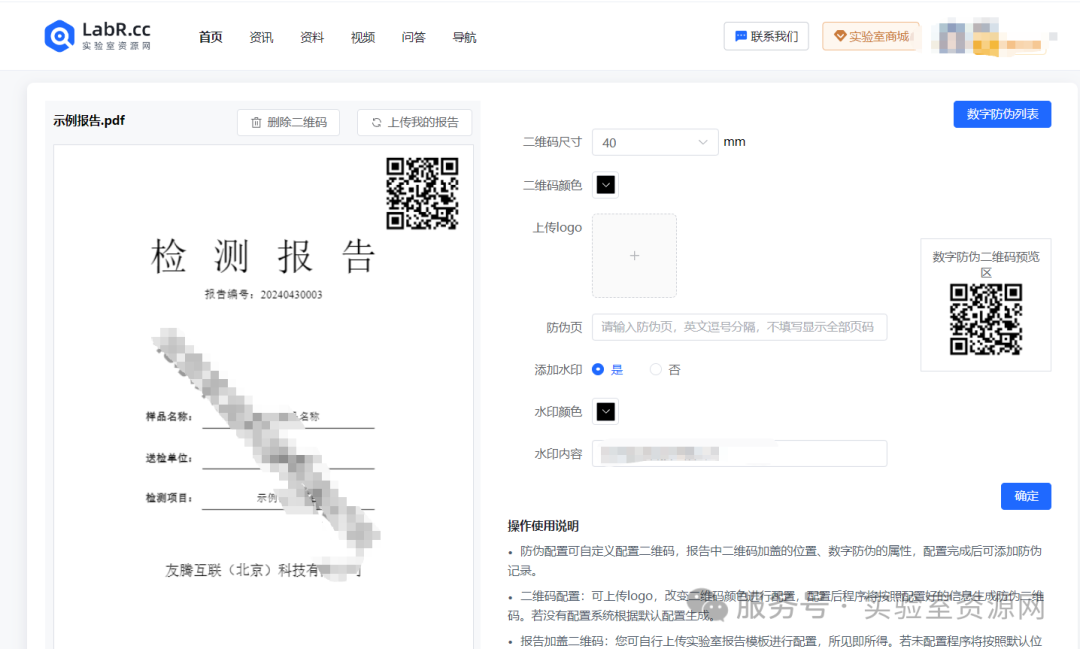Click the 样品名称 label in report
This screenshot has height=649, width=1080.
coord(169,416)
